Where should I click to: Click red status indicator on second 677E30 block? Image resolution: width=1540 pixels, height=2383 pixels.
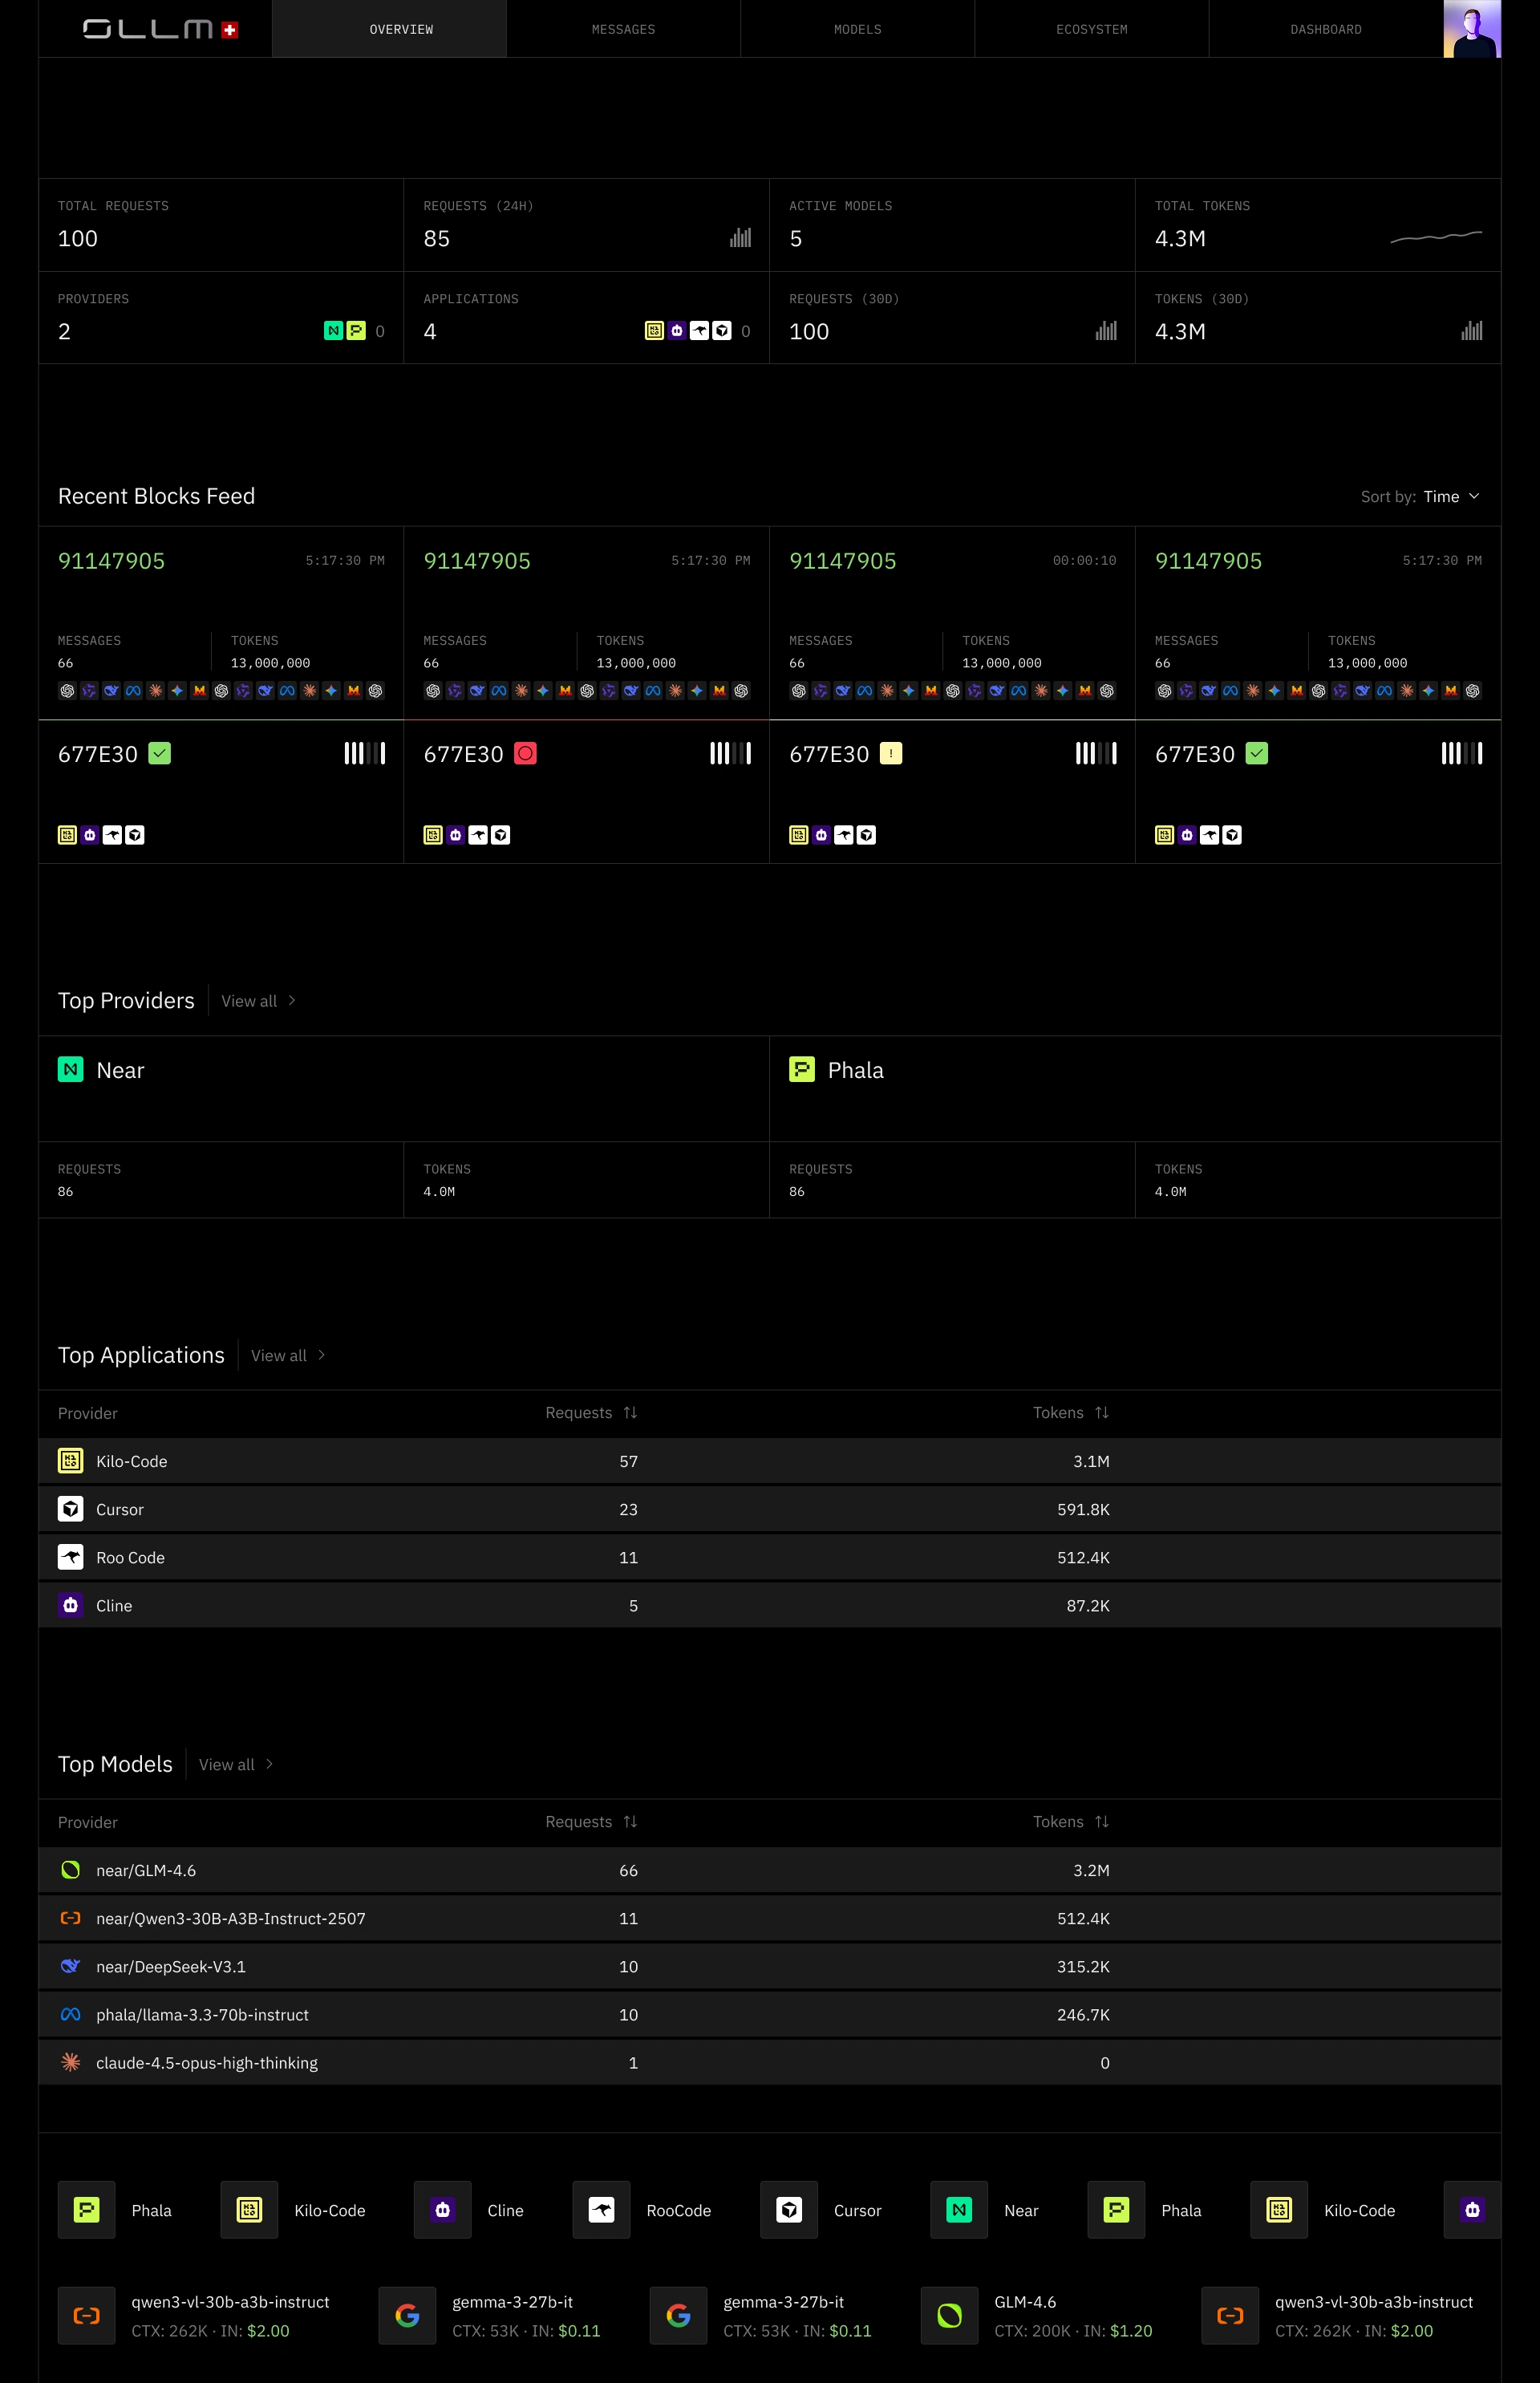(x=525, y=754)
